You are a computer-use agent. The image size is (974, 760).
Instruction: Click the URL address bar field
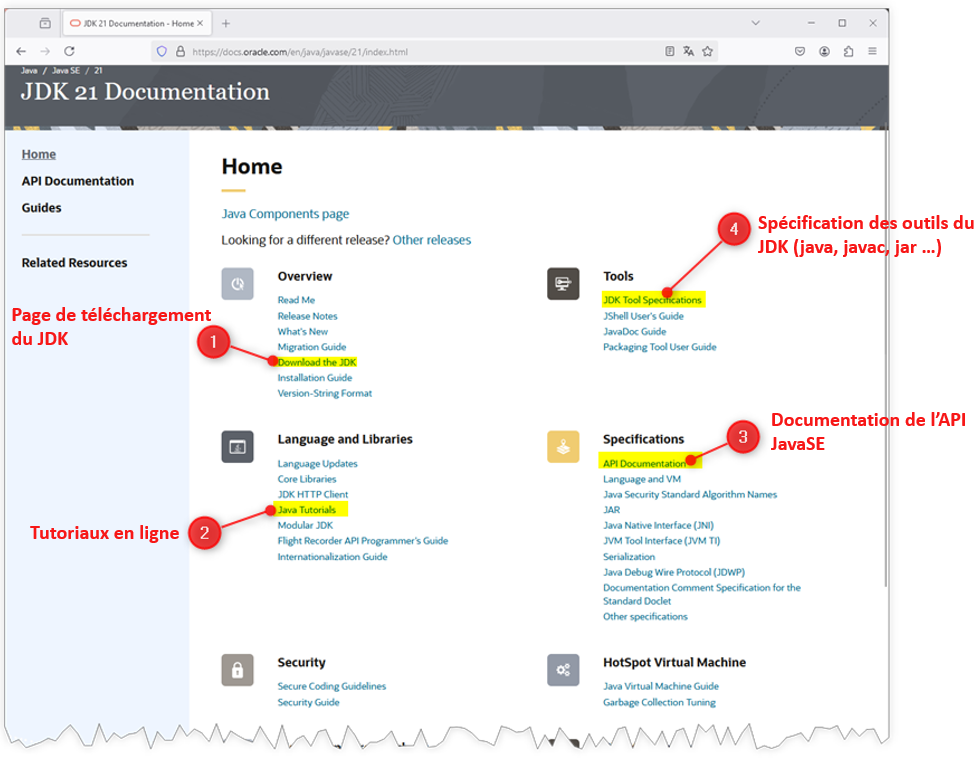[420, 51]
